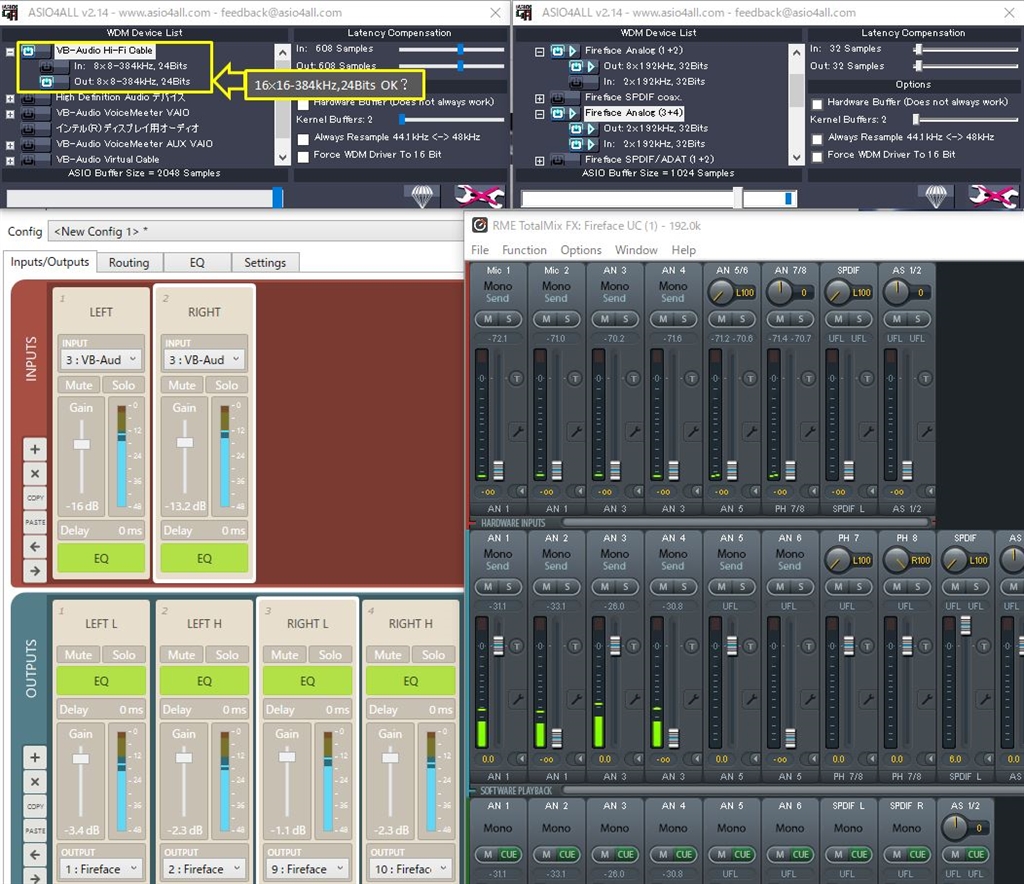Switch to the Routing tab
The width and height of the screenshot is (1024, 884).
[129, 263]
